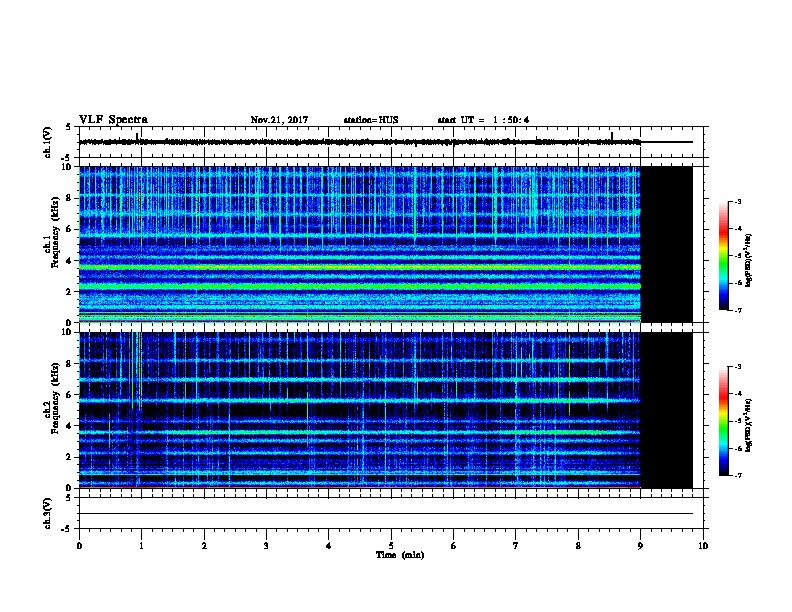Click the "-7" label on ch.1 colorbar
This screenshot has width=792, height=612.
coord(738,310)
